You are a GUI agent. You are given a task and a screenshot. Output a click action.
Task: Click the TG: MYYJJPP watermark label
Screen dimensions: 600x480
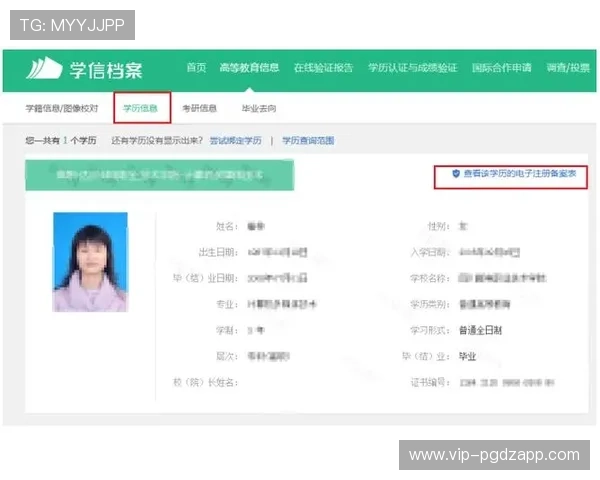click(70, 25)
